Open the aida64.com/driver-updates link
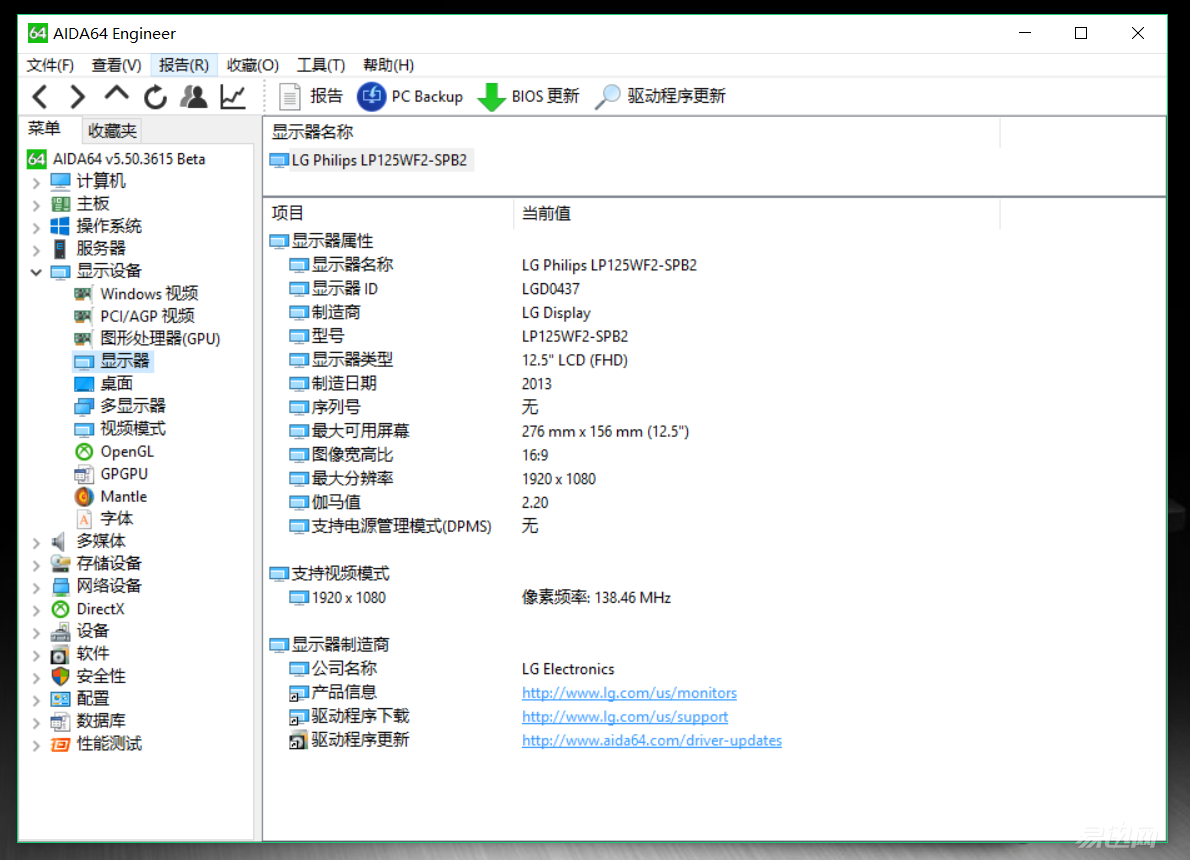This screenshot has height=860, width=1190. tap(652, 740)
